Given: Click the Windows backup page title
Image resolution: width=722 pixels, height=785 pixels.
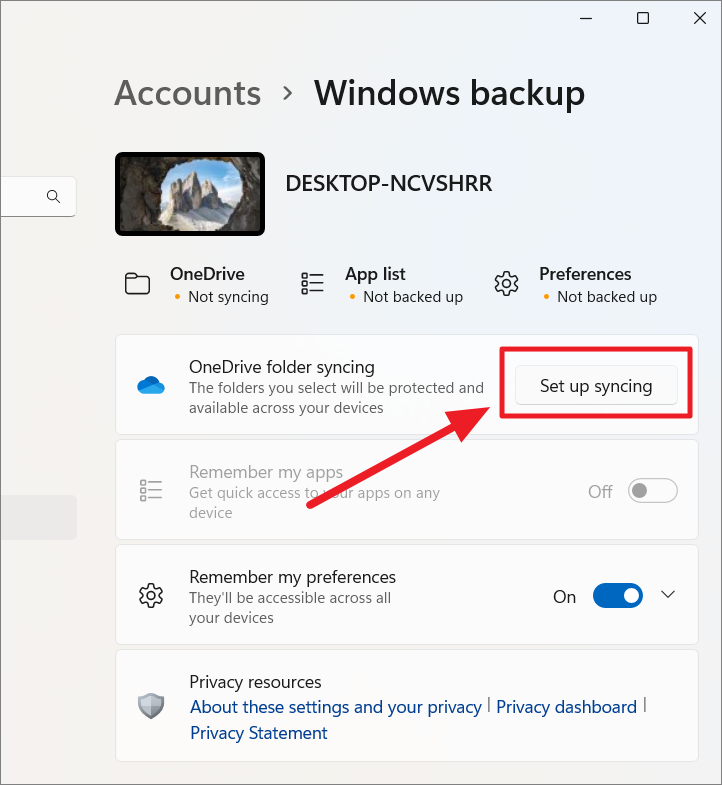Looking at the screenshot, I should [449, 93].
